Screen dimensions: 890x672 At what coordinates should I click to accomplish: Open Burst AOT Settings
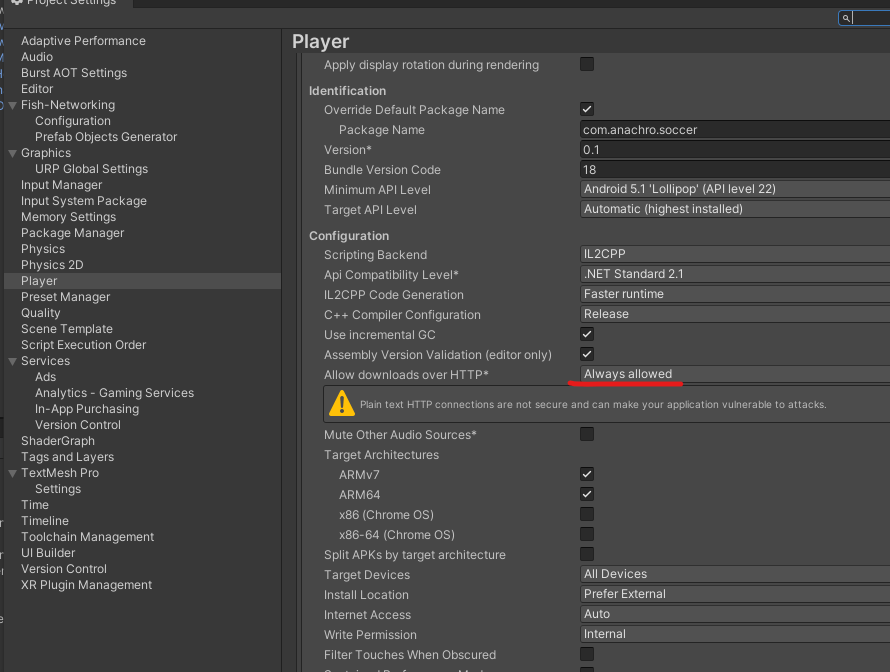click(x=74, y=73)
